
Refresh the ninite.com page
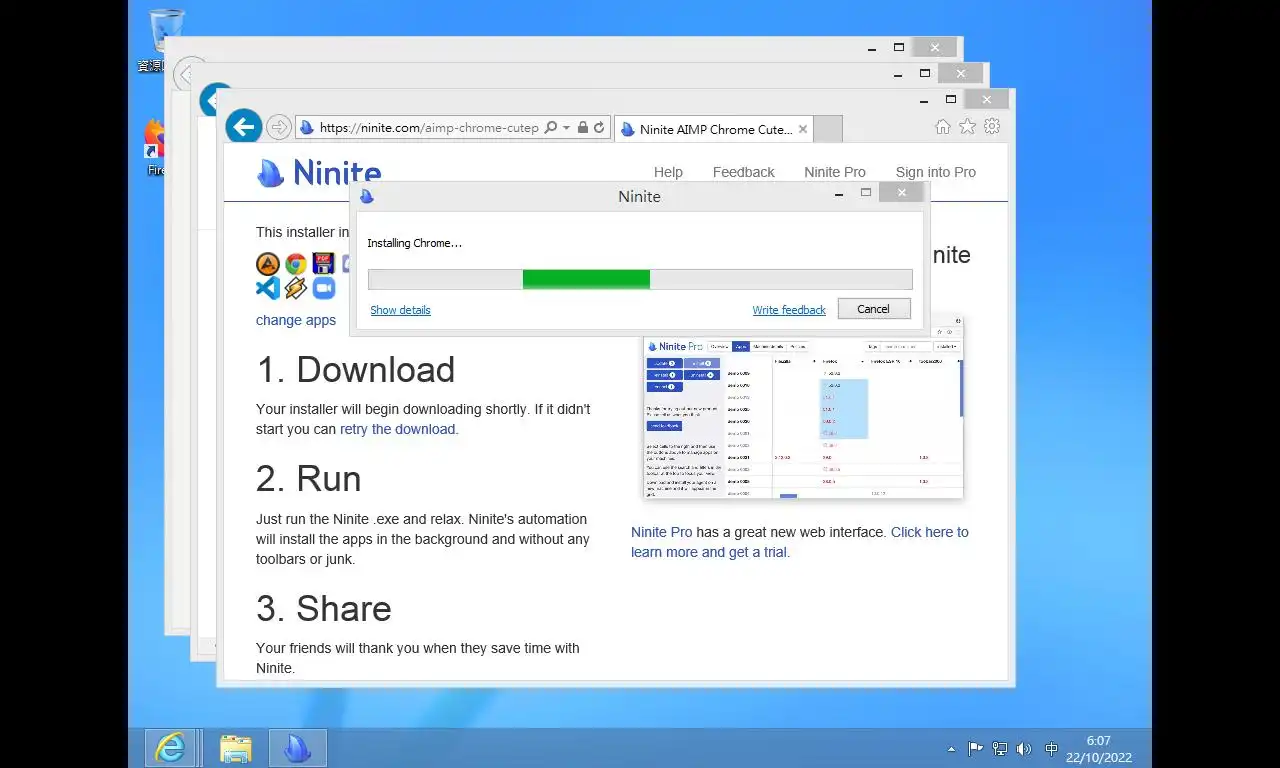tap(599, 128)
